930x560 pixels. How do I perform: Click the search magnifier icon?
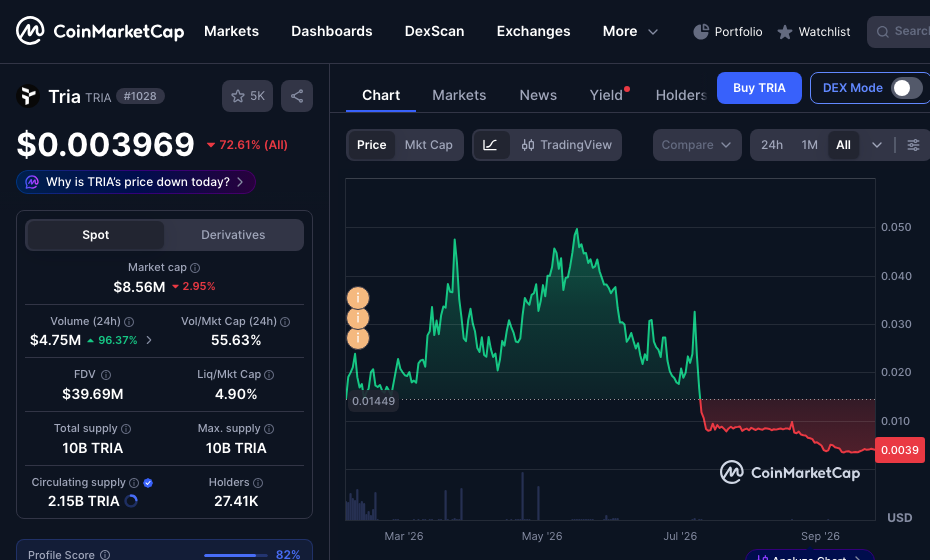[x=883, y=32]
